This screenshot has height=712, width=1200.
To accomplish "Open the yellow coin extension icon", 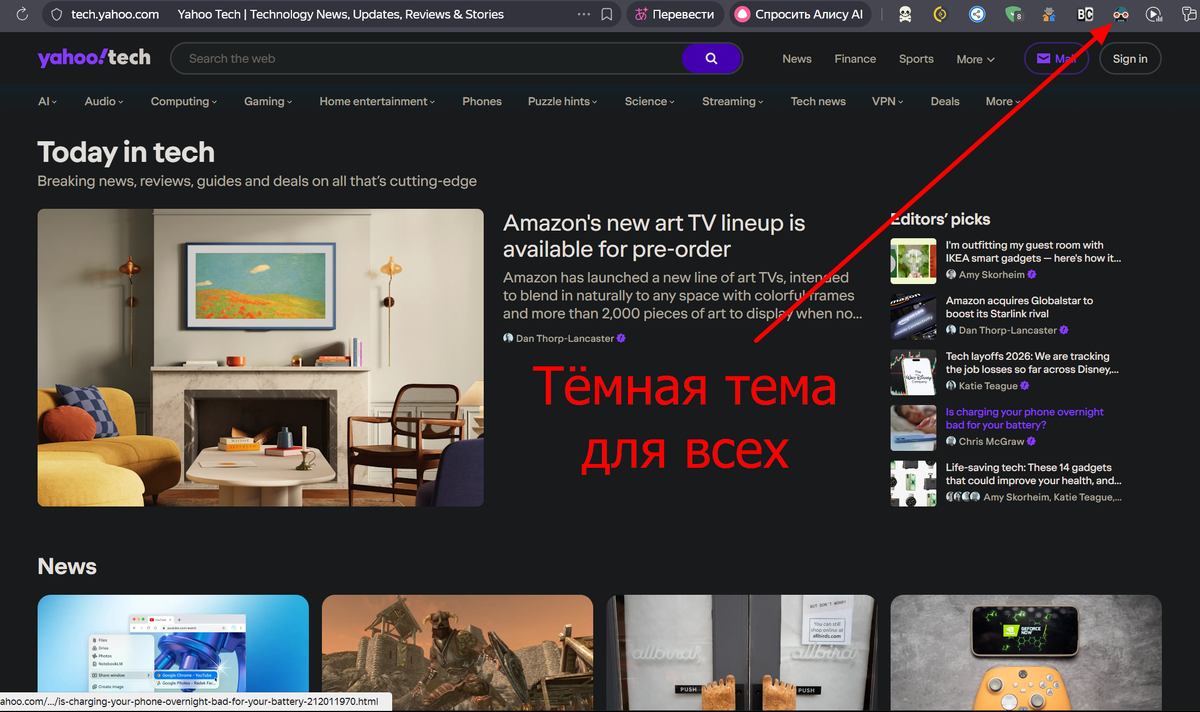I will [x=940, y=15].
